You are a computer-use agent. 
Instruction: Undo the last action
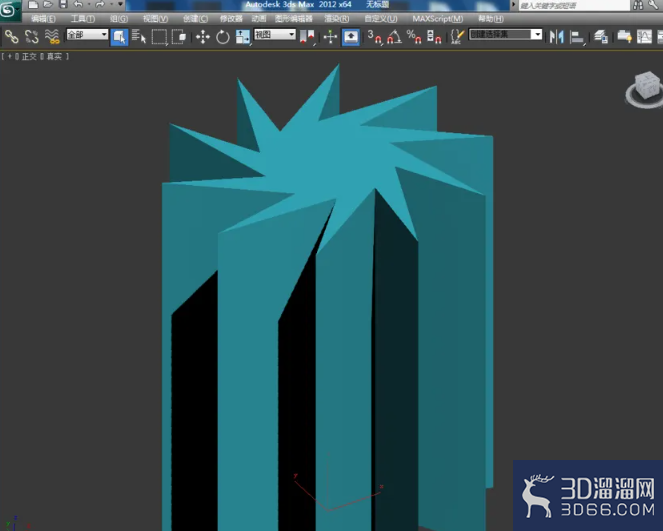pyautogui.click(x=78, y=5)
